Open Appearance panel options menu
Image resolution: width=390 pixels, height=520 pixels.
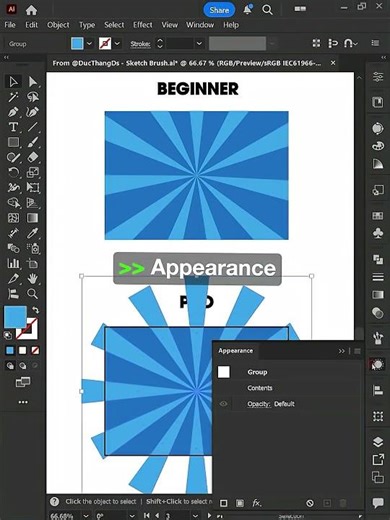pyautogui.click(x=357, y=351)
